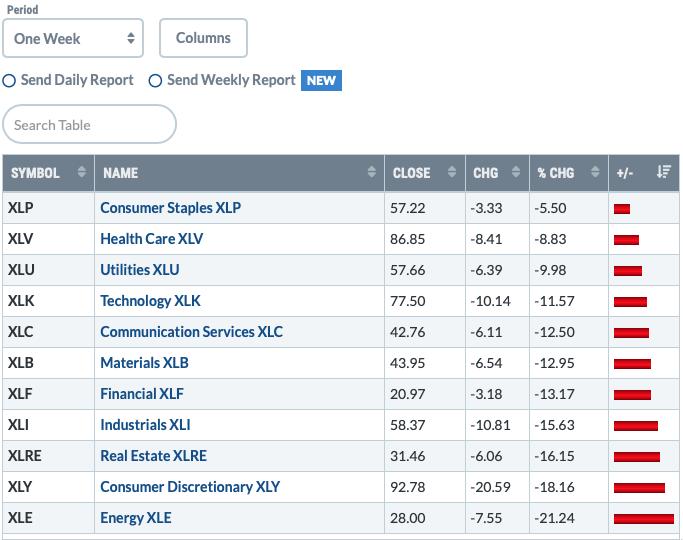Image resolution: width=683 pixels, height=540 pixels.
Task: Click the red performance bar for Energy XLE
Action: (644, 519)
